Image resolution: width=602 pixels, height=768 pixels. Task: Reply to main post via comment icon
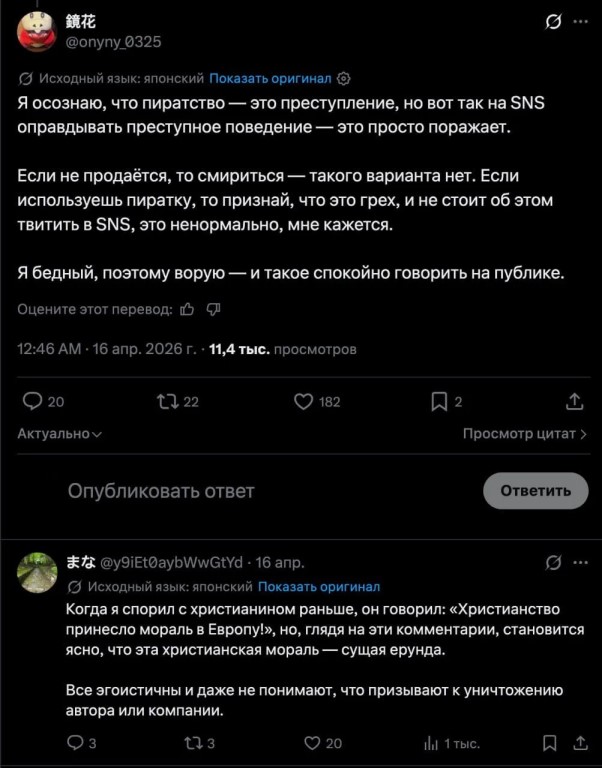32,402
